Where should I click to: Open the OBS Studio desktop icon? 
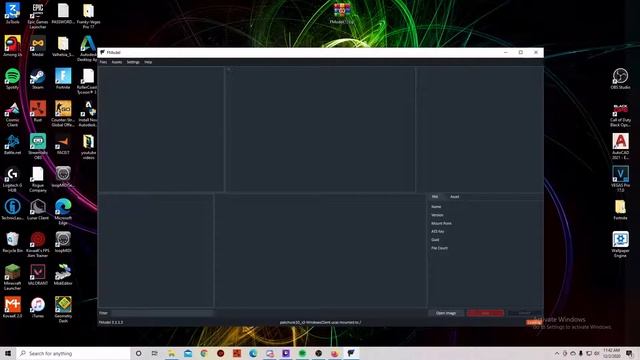click(620, 79)
